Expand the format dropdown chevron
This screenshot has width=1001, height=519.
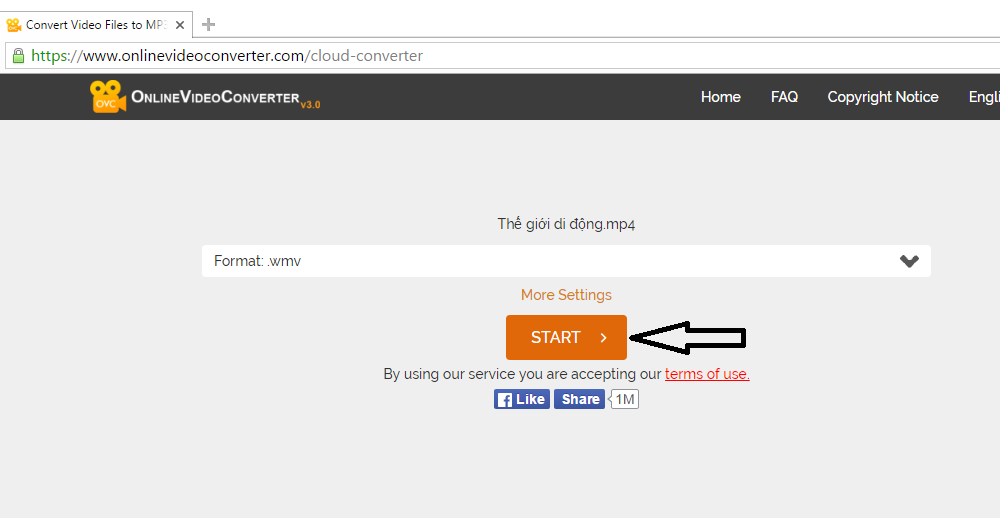click(909, 261)
